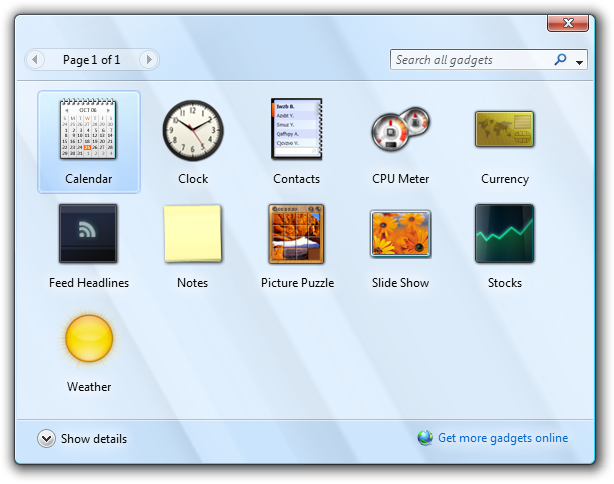Image resolution: width=614 pixels, height=484 pixels.
Task: Pick the Currency gadget icon
Action: (504, 130)
